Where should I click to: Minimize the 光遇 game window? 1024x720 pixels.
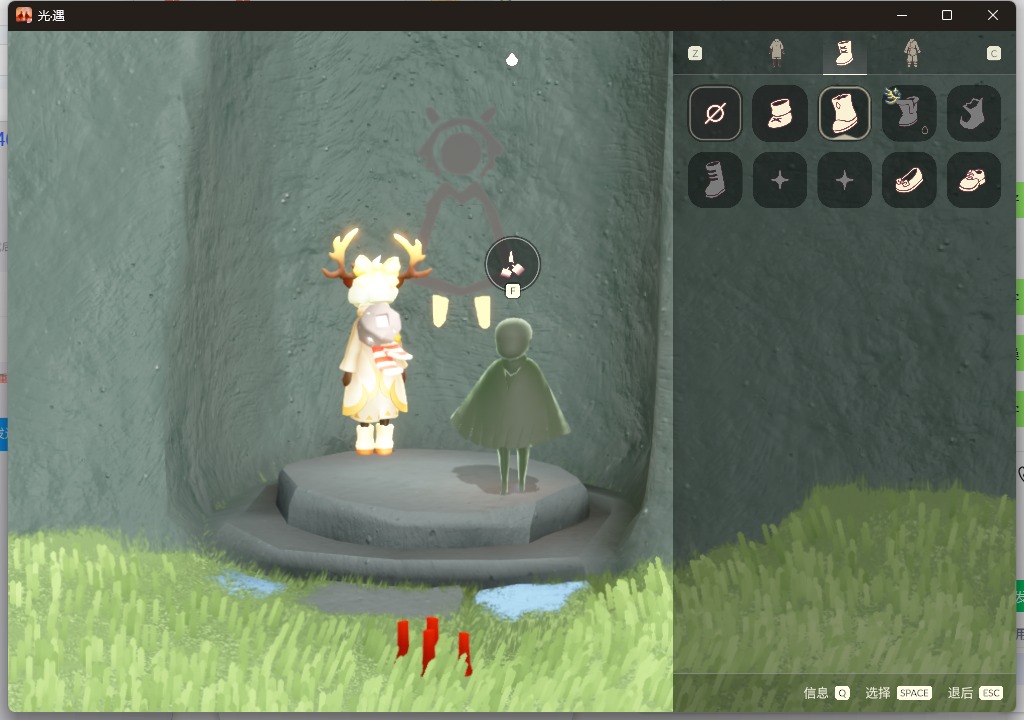tap(902, 15)
